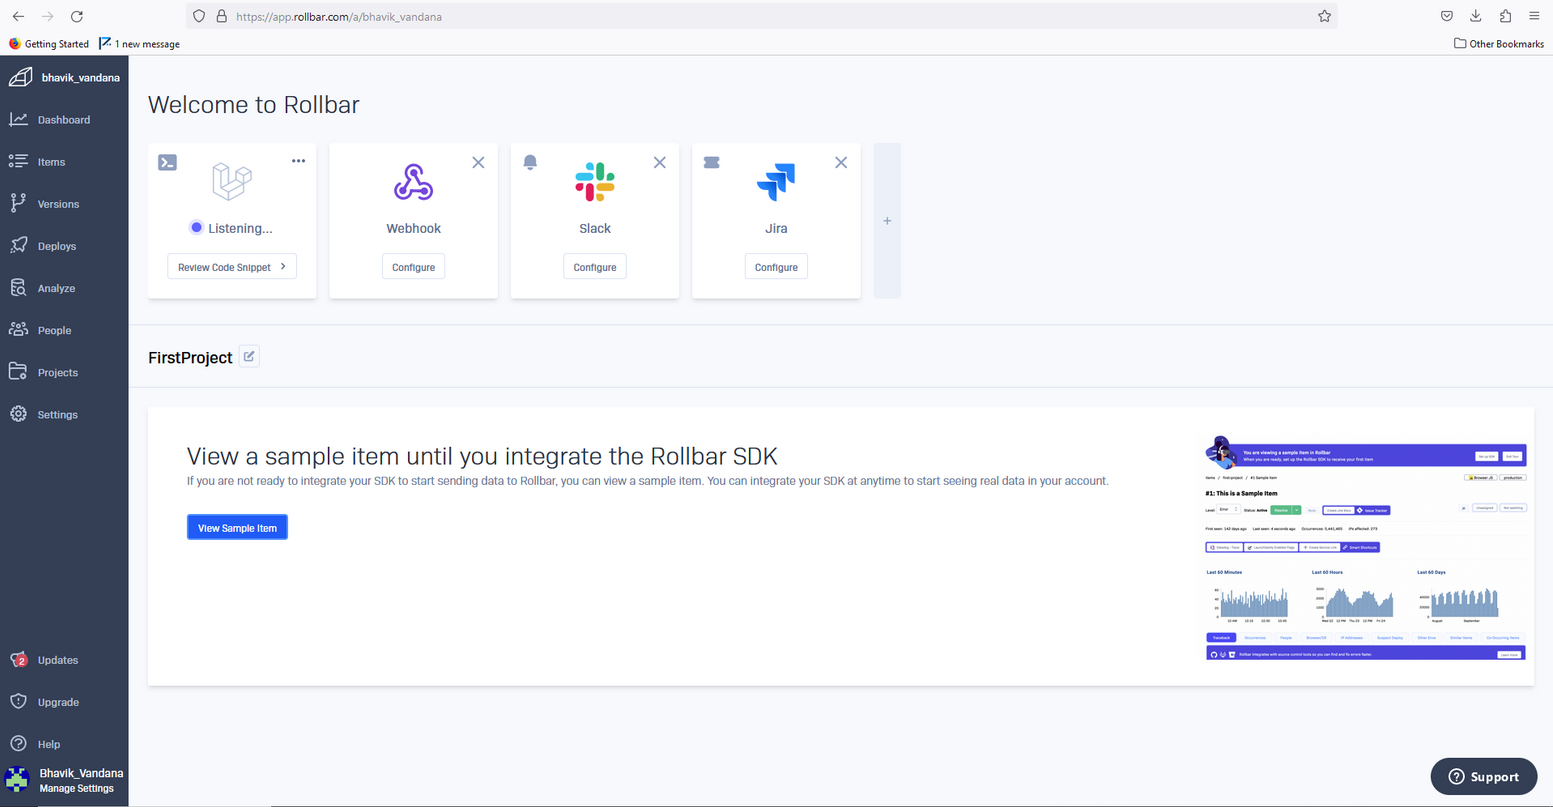Click the ticket icon on the Jira card

click(x=712, y=162)
